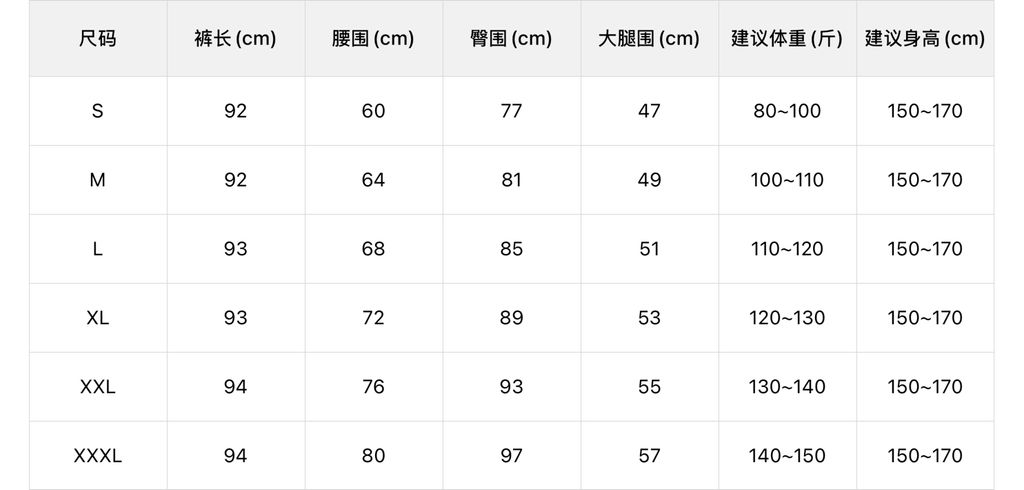
Task: Select the S size row label
Action: [98, 111]
